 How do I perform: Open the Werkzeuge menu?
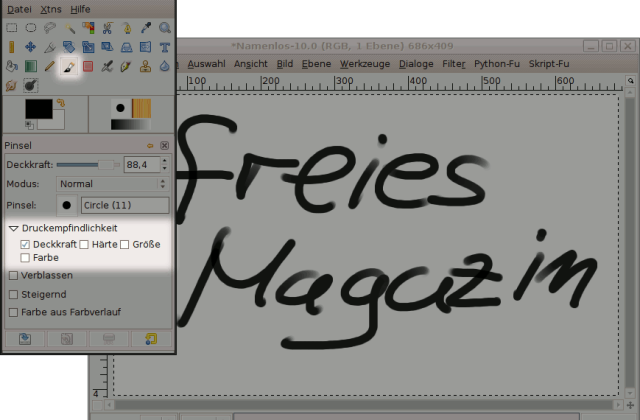pyautogui.click(x=365, y=64)
